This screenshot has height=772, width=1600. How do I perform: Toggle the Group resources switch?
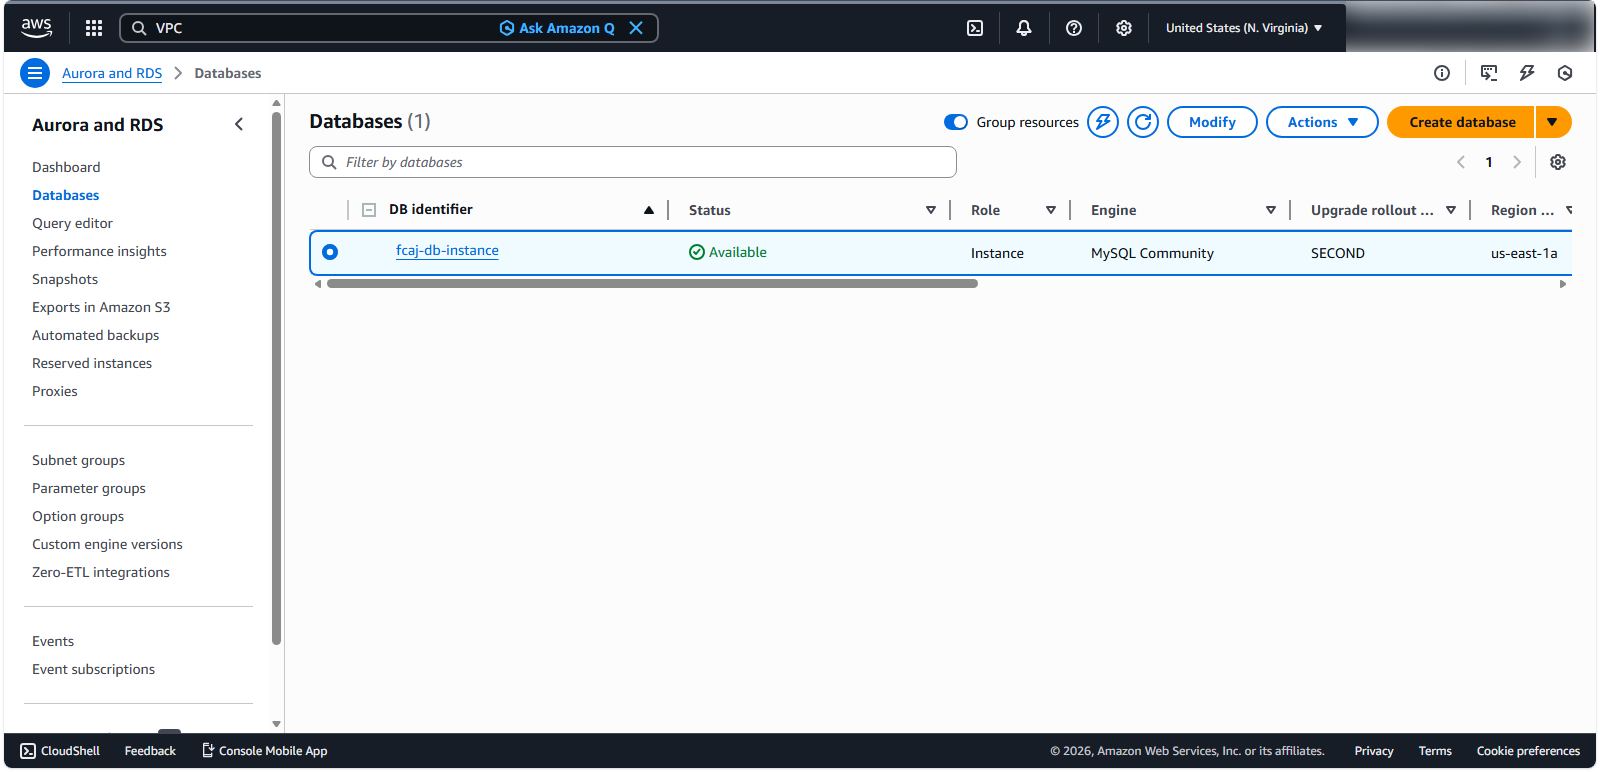pos(956,122)
